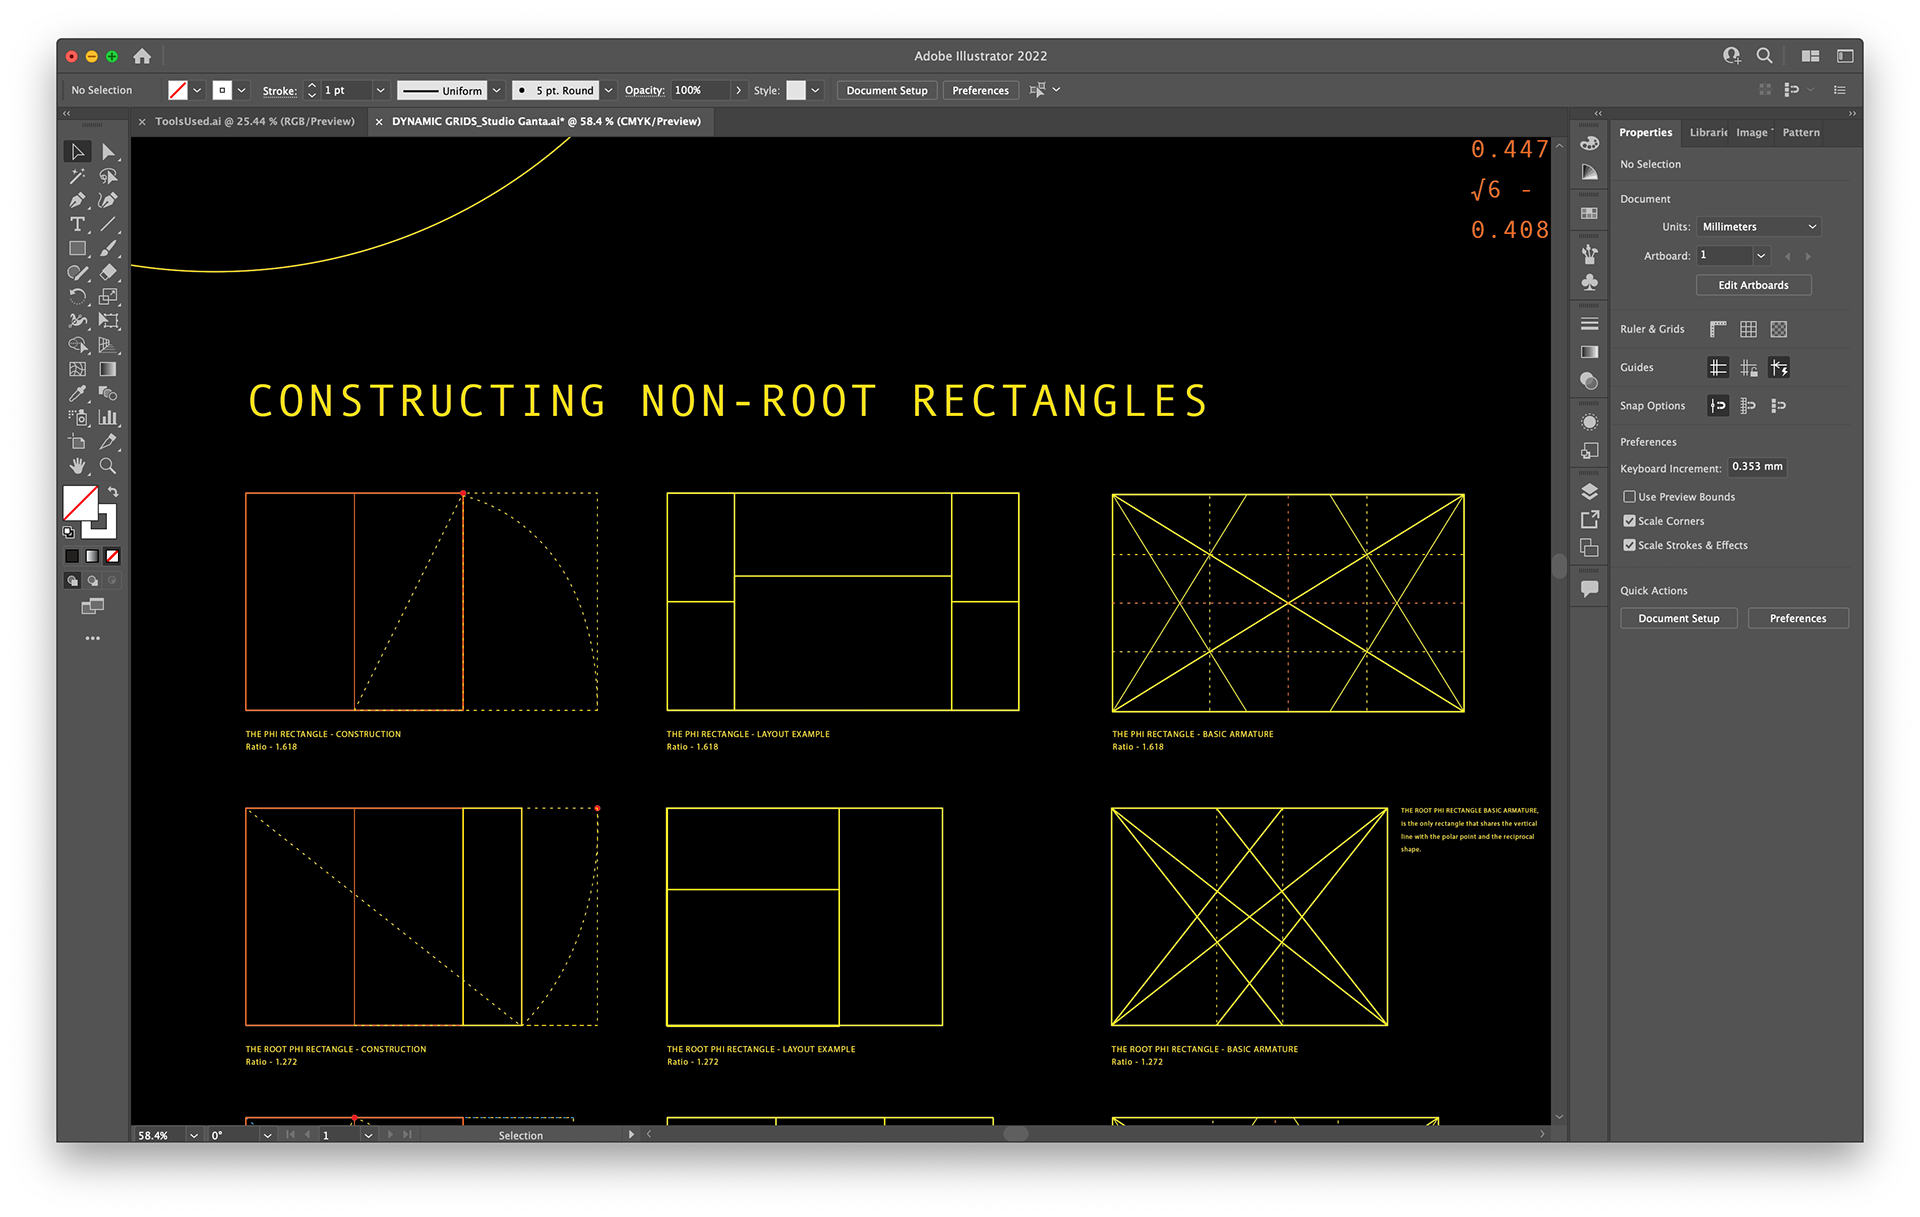Click Document Setup under Quick Actions
The image size is (1920, 1217).
point(1678,618)
